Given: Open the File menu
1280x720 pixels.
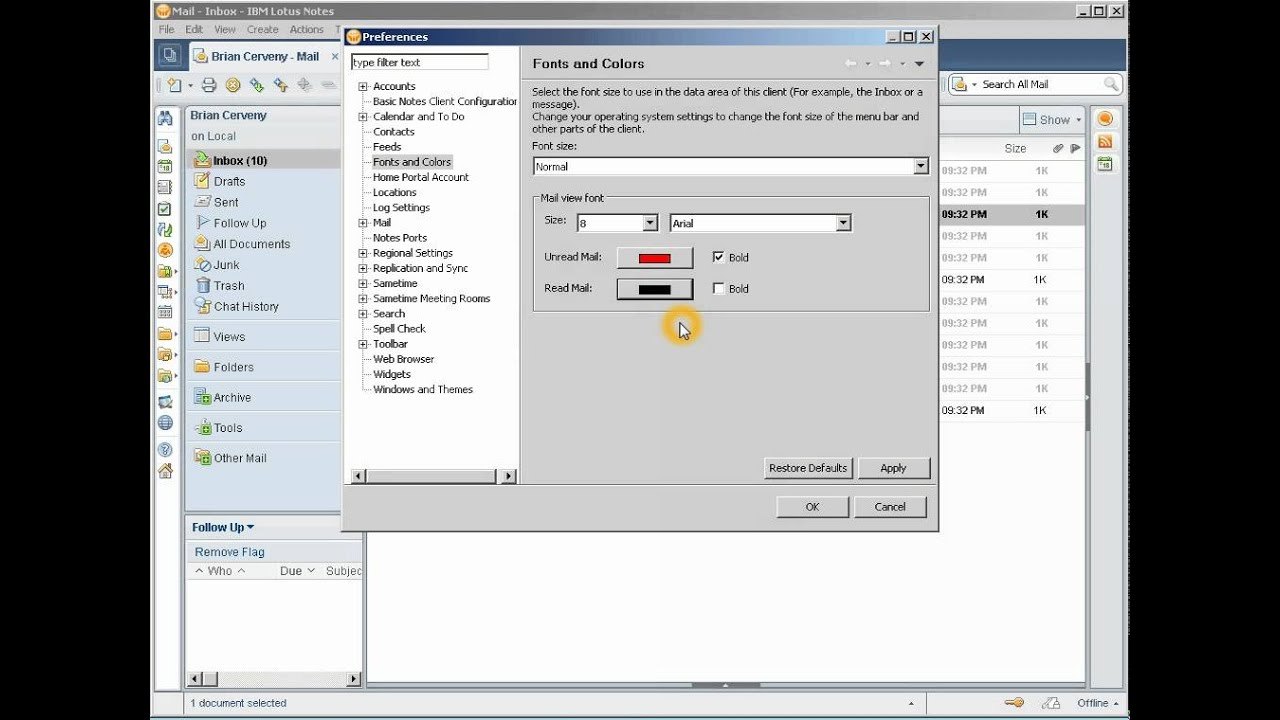Looking at the screenshot, I should (x=166, y=30).
